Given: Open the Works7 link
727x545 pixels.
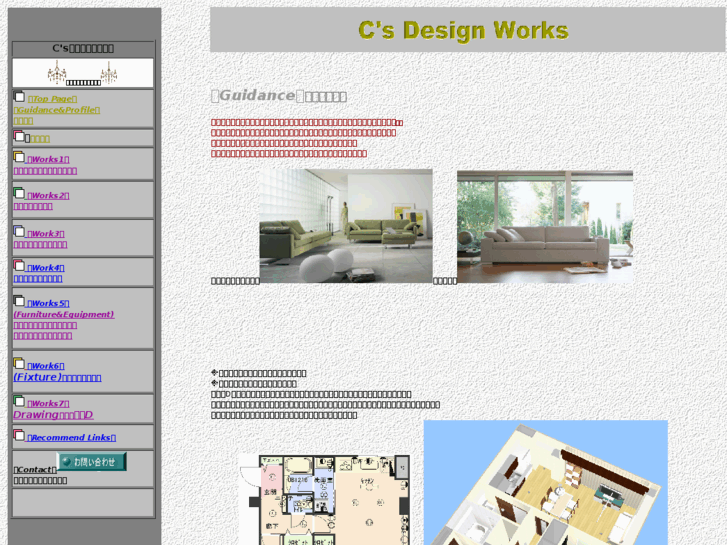Looking at the screenshot, I should (48, 404).
